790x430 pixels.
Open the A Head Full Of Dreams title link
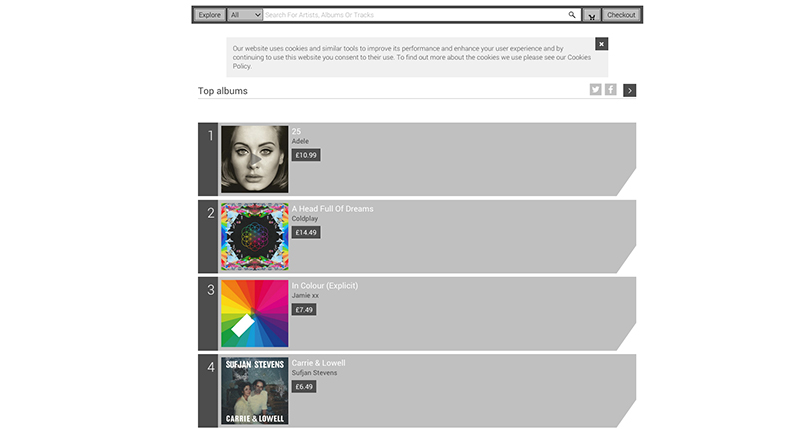pyautogui.click(x=332, y=209)
